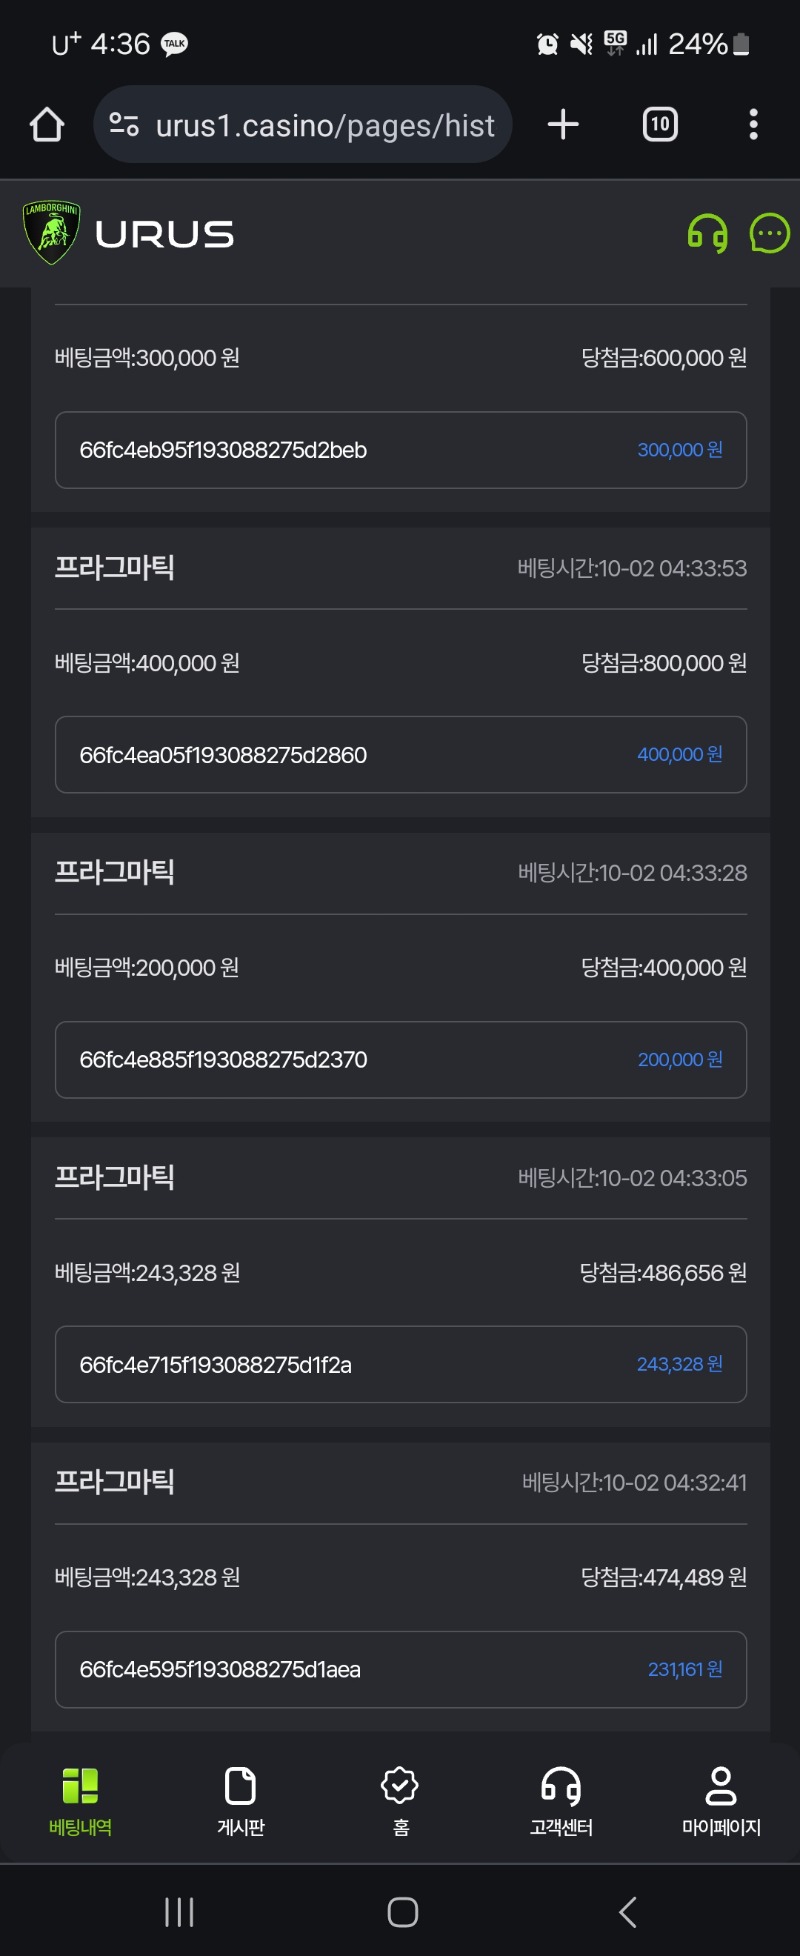800x1956 pixels.
Task: Tap the Lamborghini URUS logo
Action: click(x=128, y=234)
